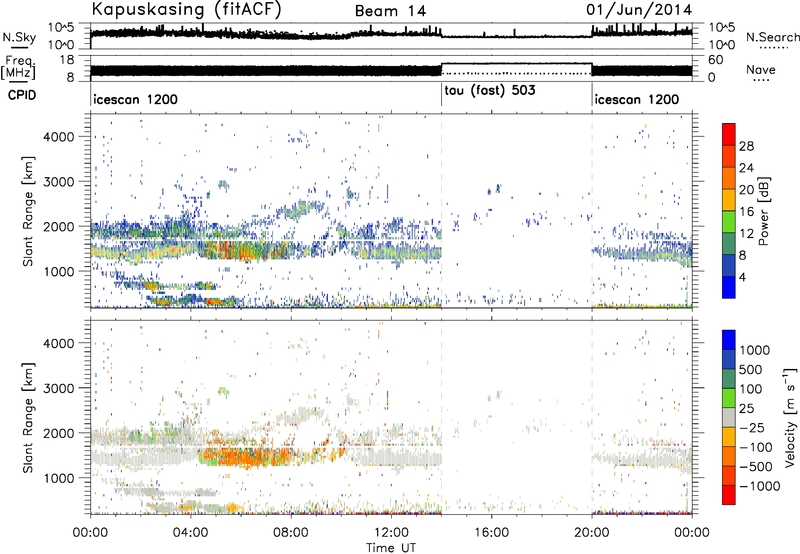Click the 4000 tick on velocity panel axis

tap(59, 343)
